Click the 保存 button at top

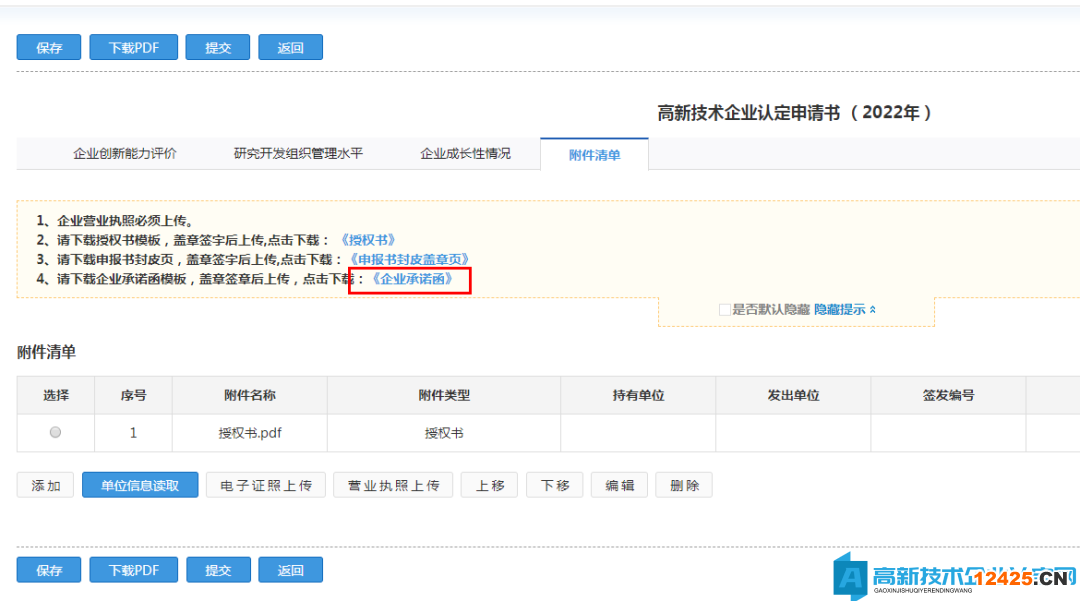[x=48, y=46]
